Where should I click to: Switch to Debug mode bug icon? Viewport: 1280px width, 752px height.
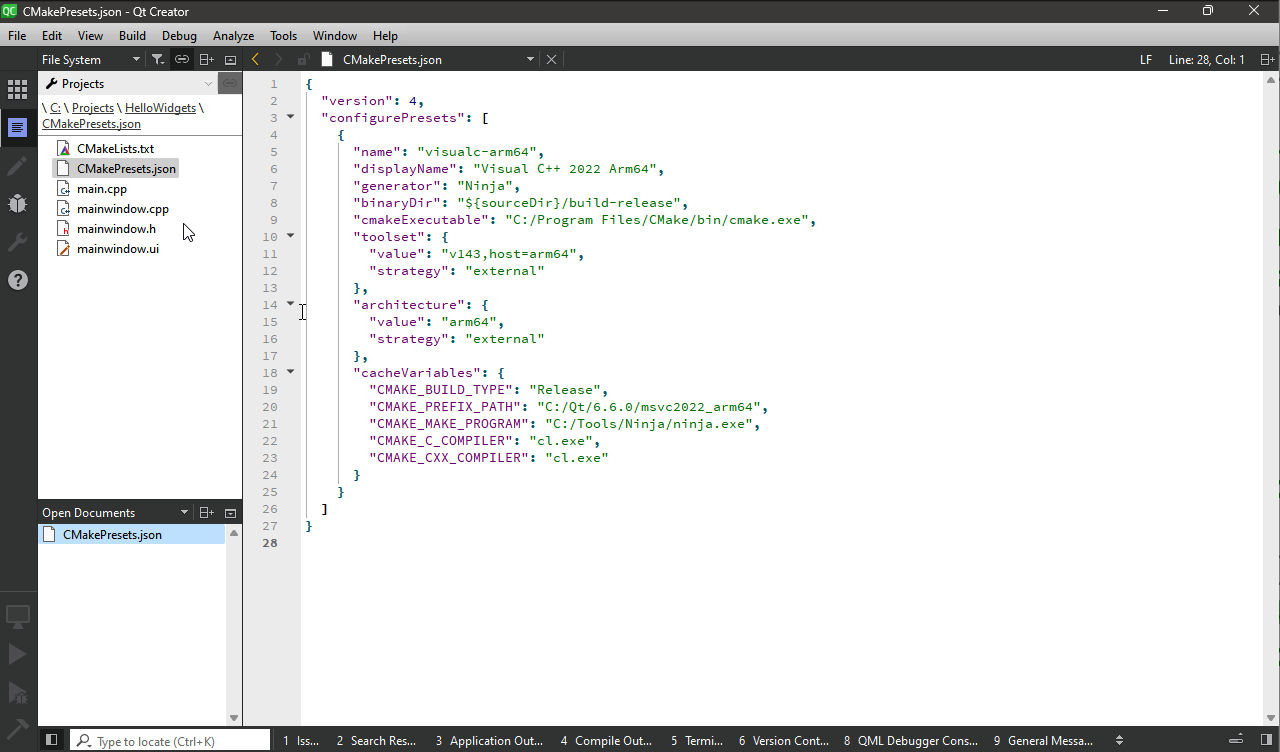point(17,204)
